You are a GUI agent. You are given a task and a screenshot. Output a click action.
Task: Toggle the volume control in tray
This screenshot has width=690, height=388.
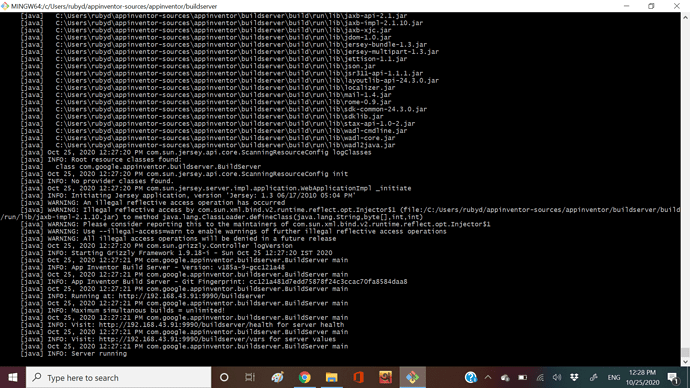557,377
